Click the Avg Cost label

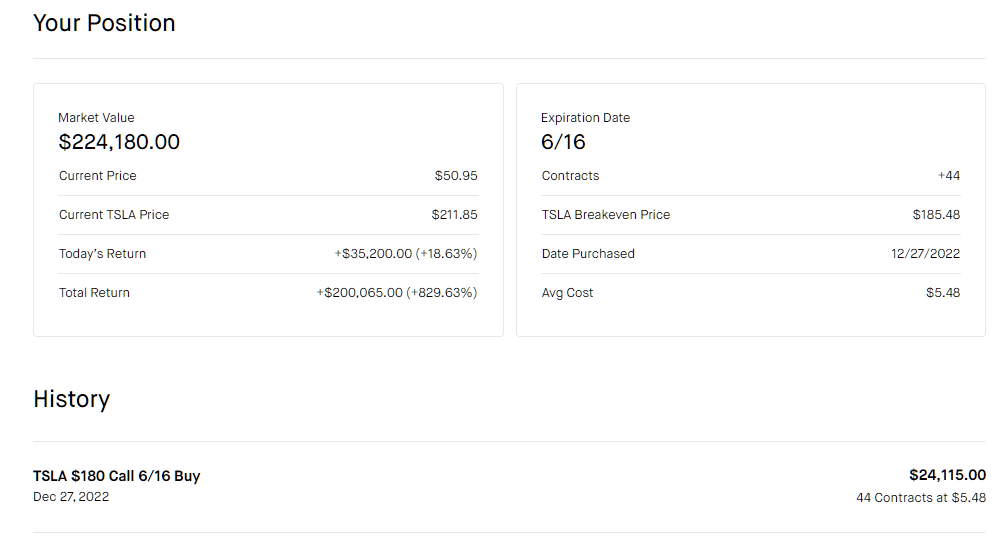tap(567, 293)
